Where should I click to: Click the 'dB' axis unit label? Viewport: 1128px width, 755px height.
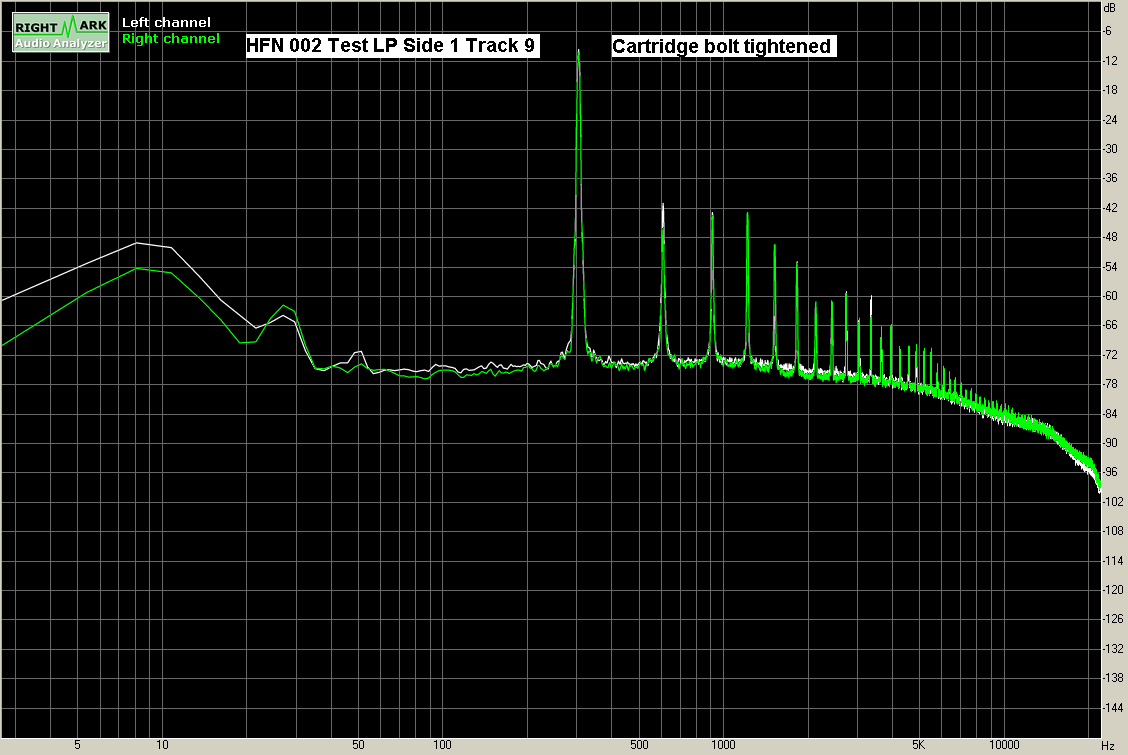pyautogui.click(x=1109, y=8)
